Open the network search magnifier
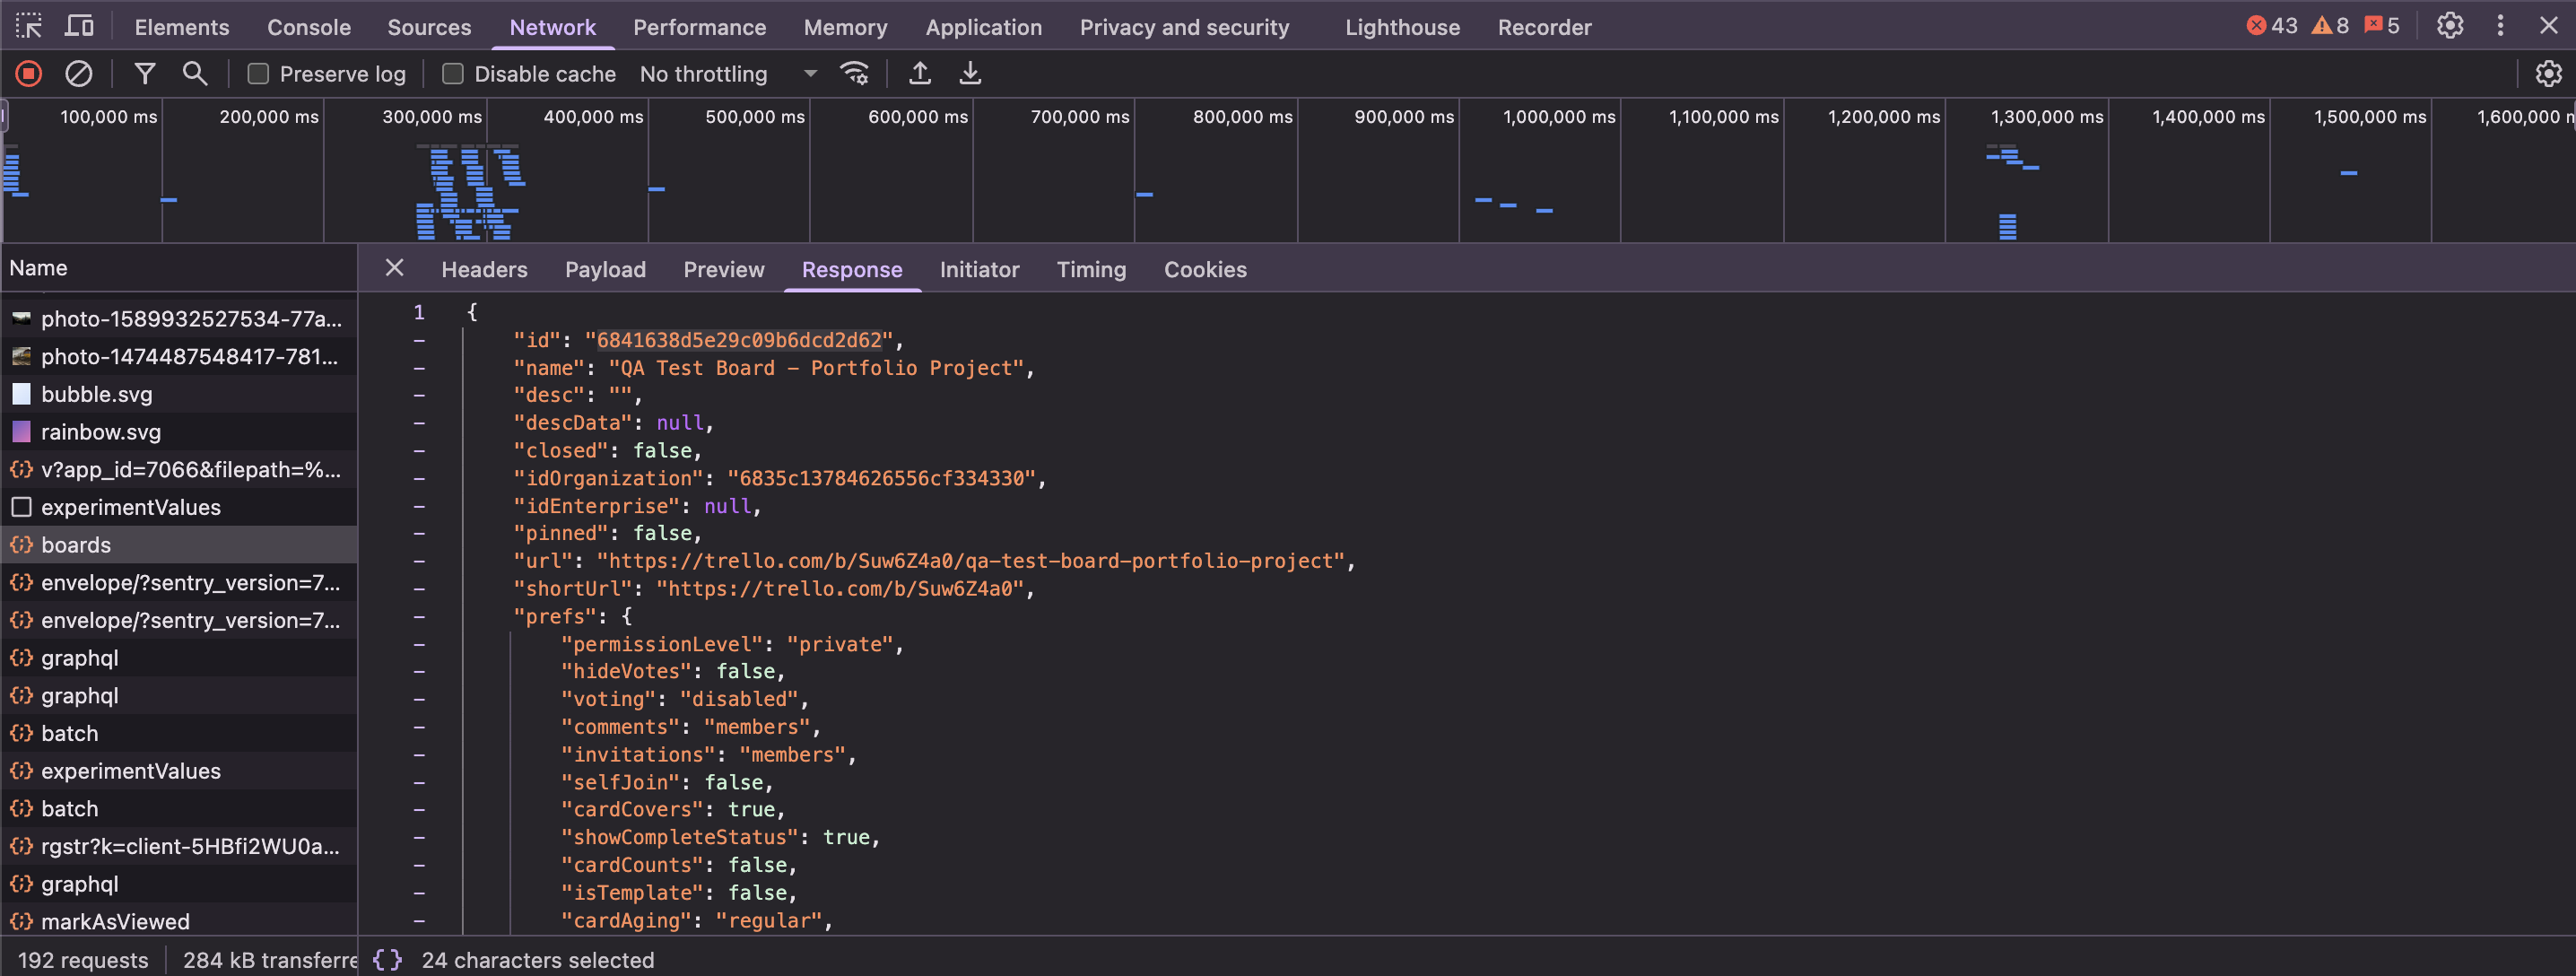The image size is (2576, 976). (195, 73)
